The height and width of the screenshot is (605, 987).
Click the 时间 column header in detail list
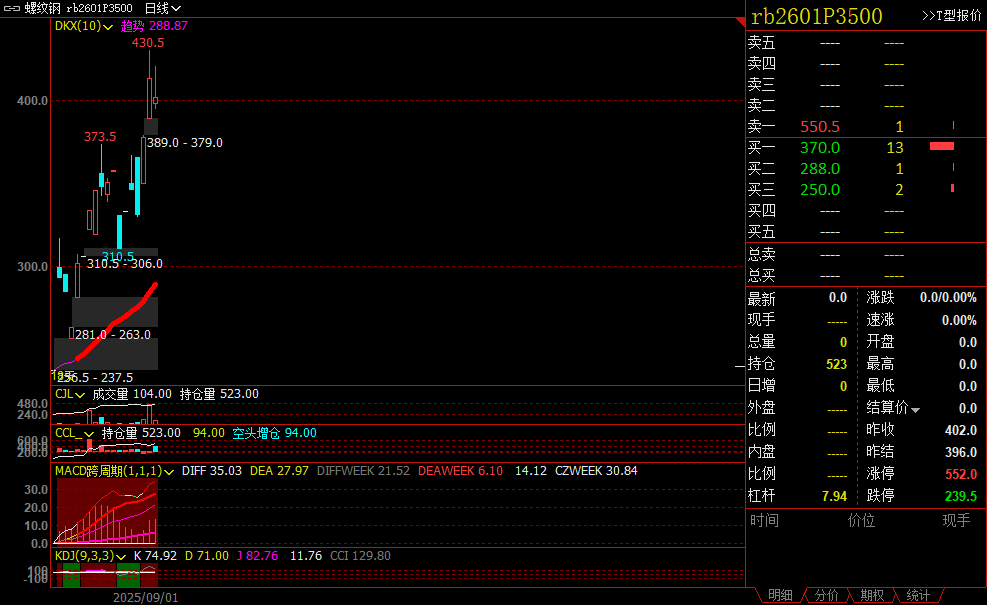pos(764,520)
